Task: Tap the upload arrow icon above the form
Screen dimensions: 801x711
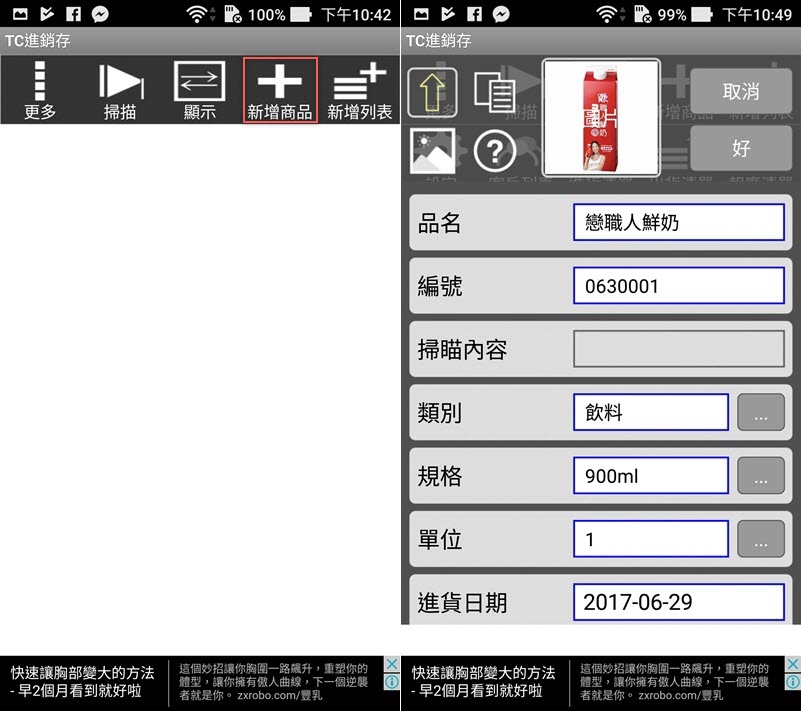Action: pos(432,92)
